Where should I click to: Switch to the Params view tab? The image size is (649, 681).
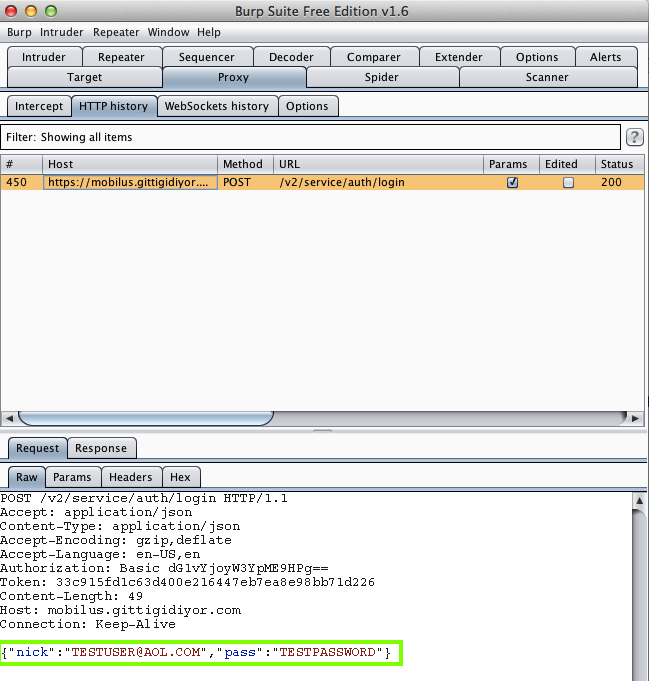[72, 477]
